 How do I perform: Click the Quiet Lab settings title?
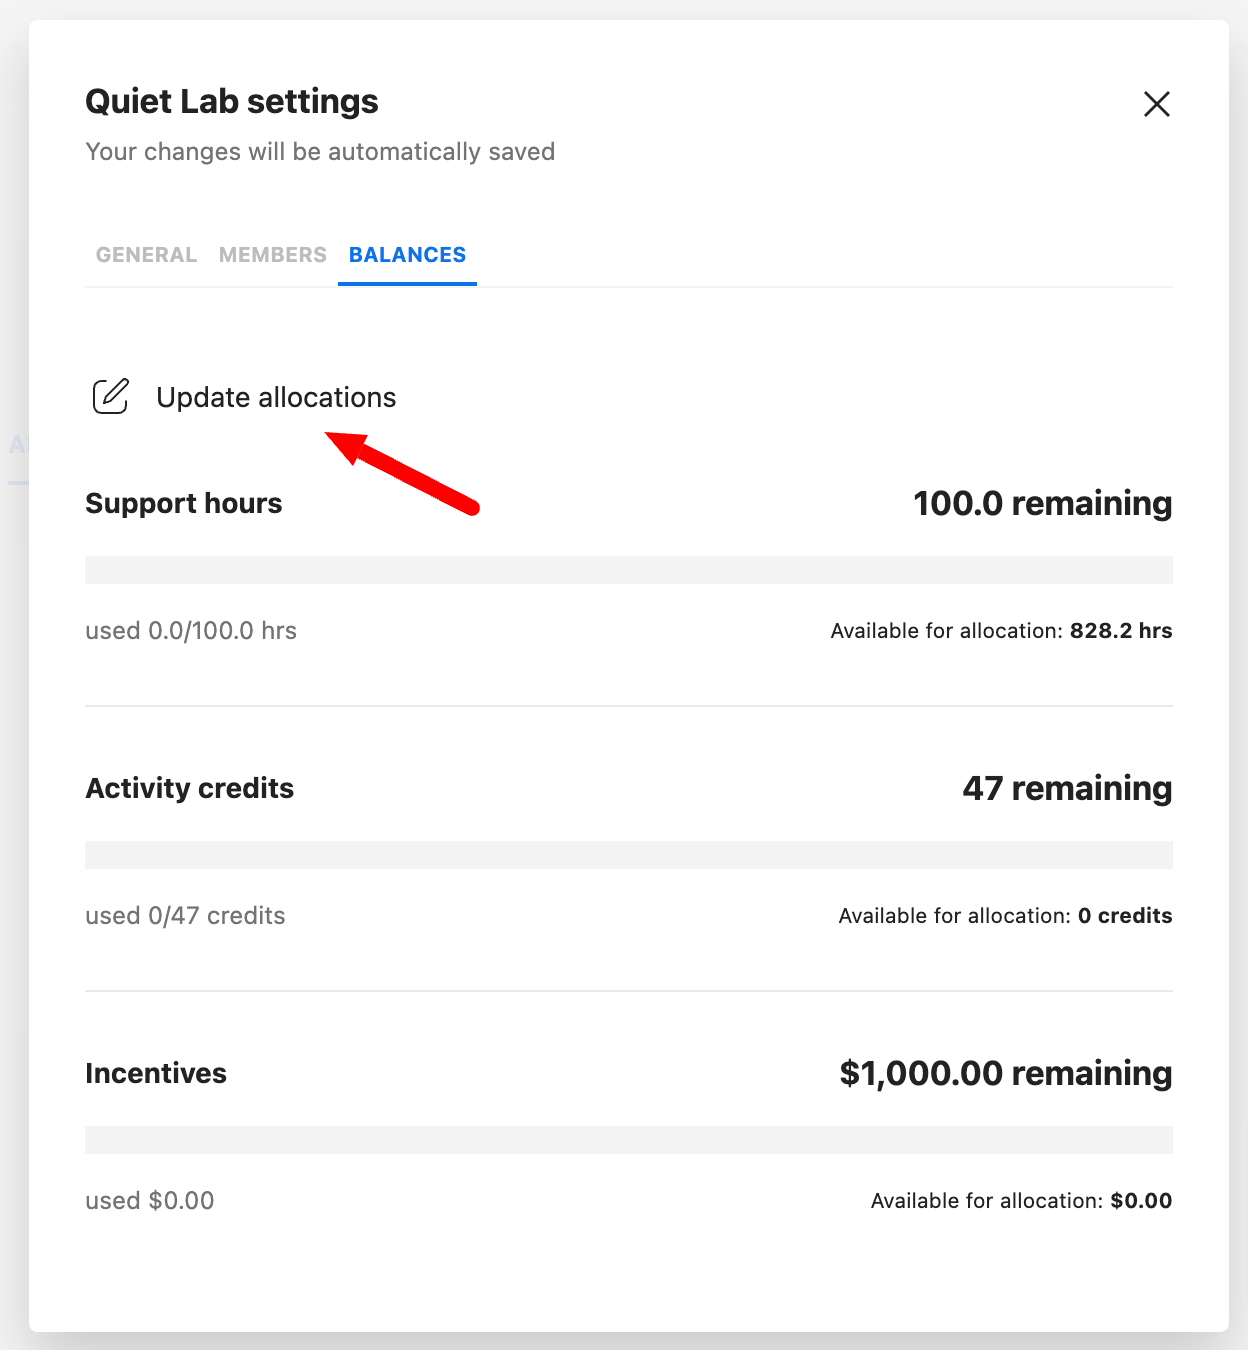click(232, 102)
